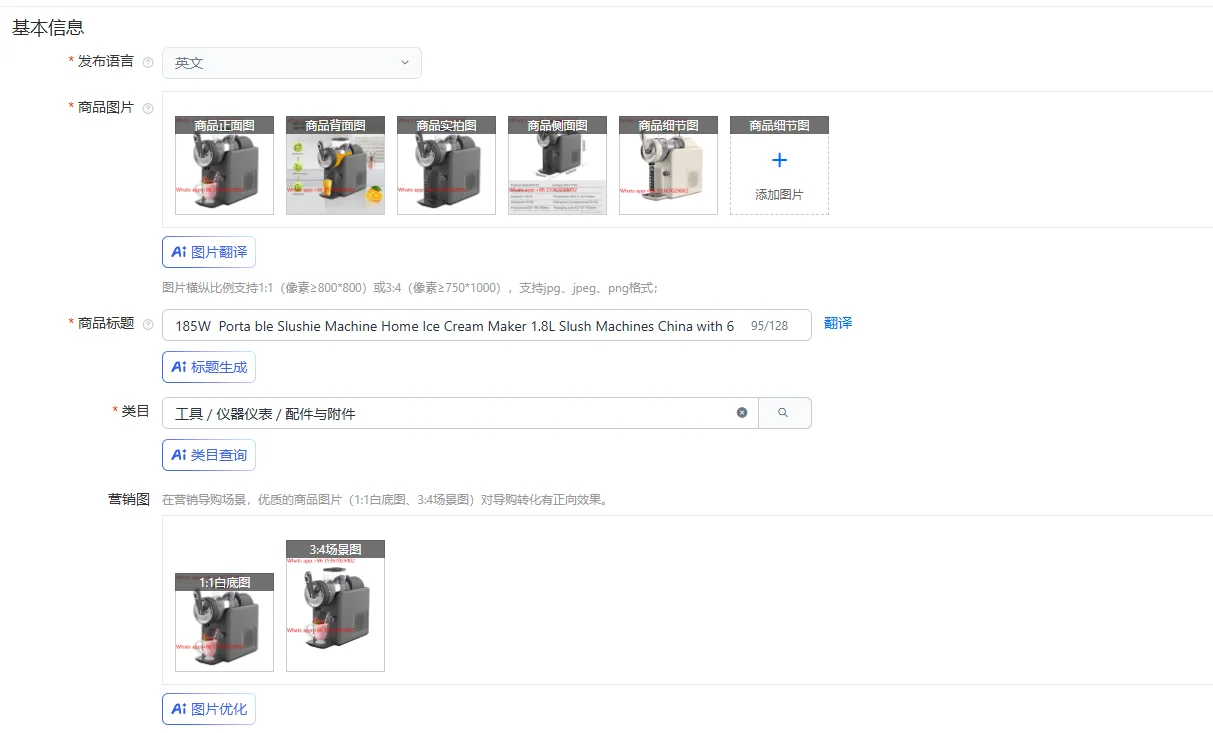Select the 3:4场景图 marketing thumbnail

coord(335,606)
